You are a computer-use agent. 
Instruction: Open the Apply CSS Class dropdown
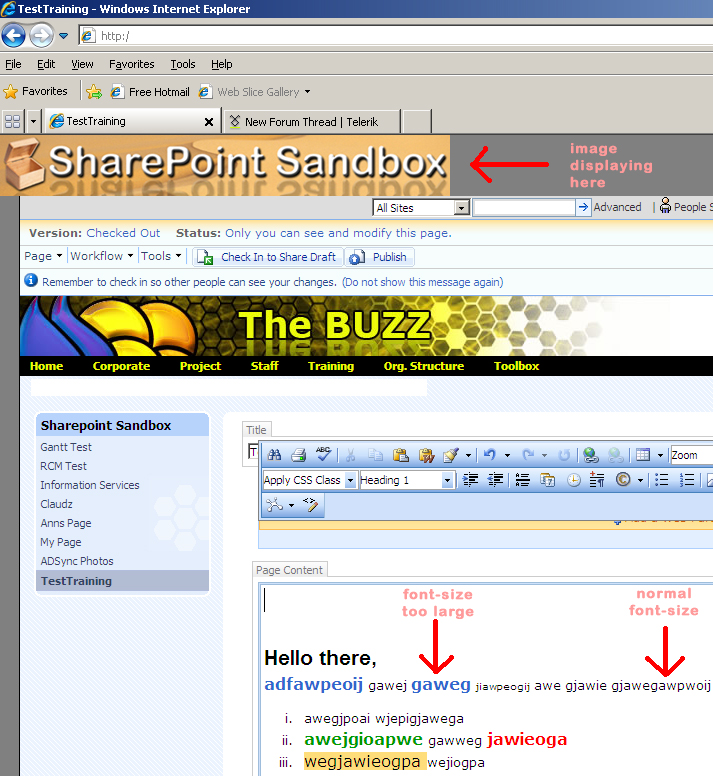(x=350, y=480)
